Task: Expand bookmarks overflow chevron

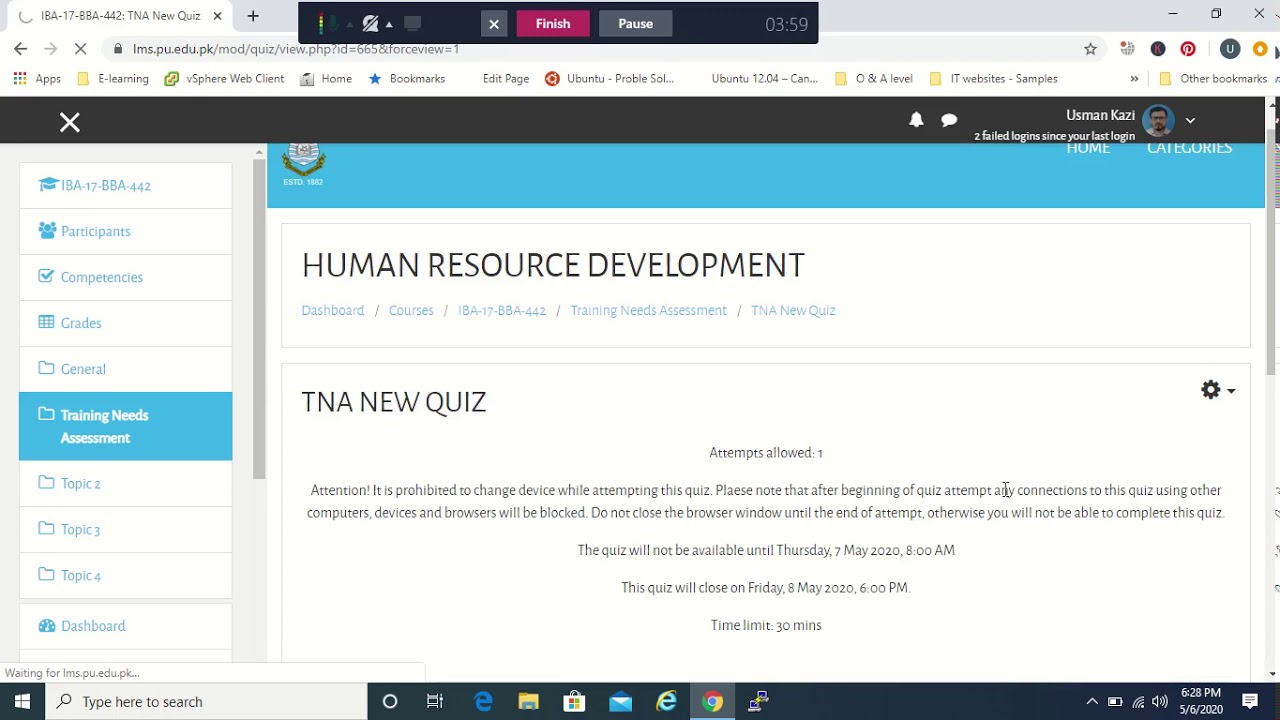Action: click(1134, 78)
